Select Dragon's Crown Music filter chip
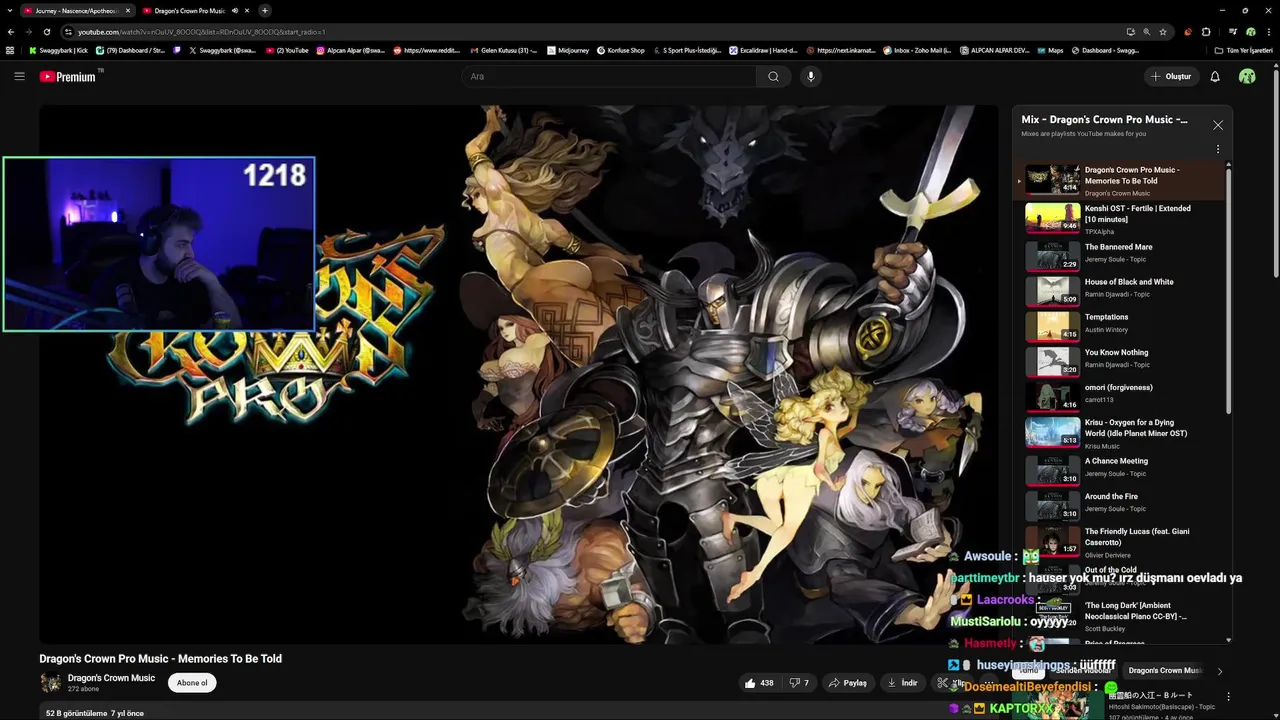The width and height of the screenshot is (1280, 720). tap(1164, 670)
